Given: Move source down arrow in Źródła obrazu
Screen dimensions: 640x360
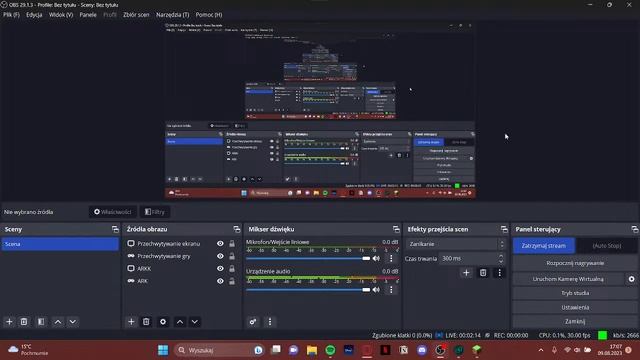Looking at the screenshot, I should [195, 322].
